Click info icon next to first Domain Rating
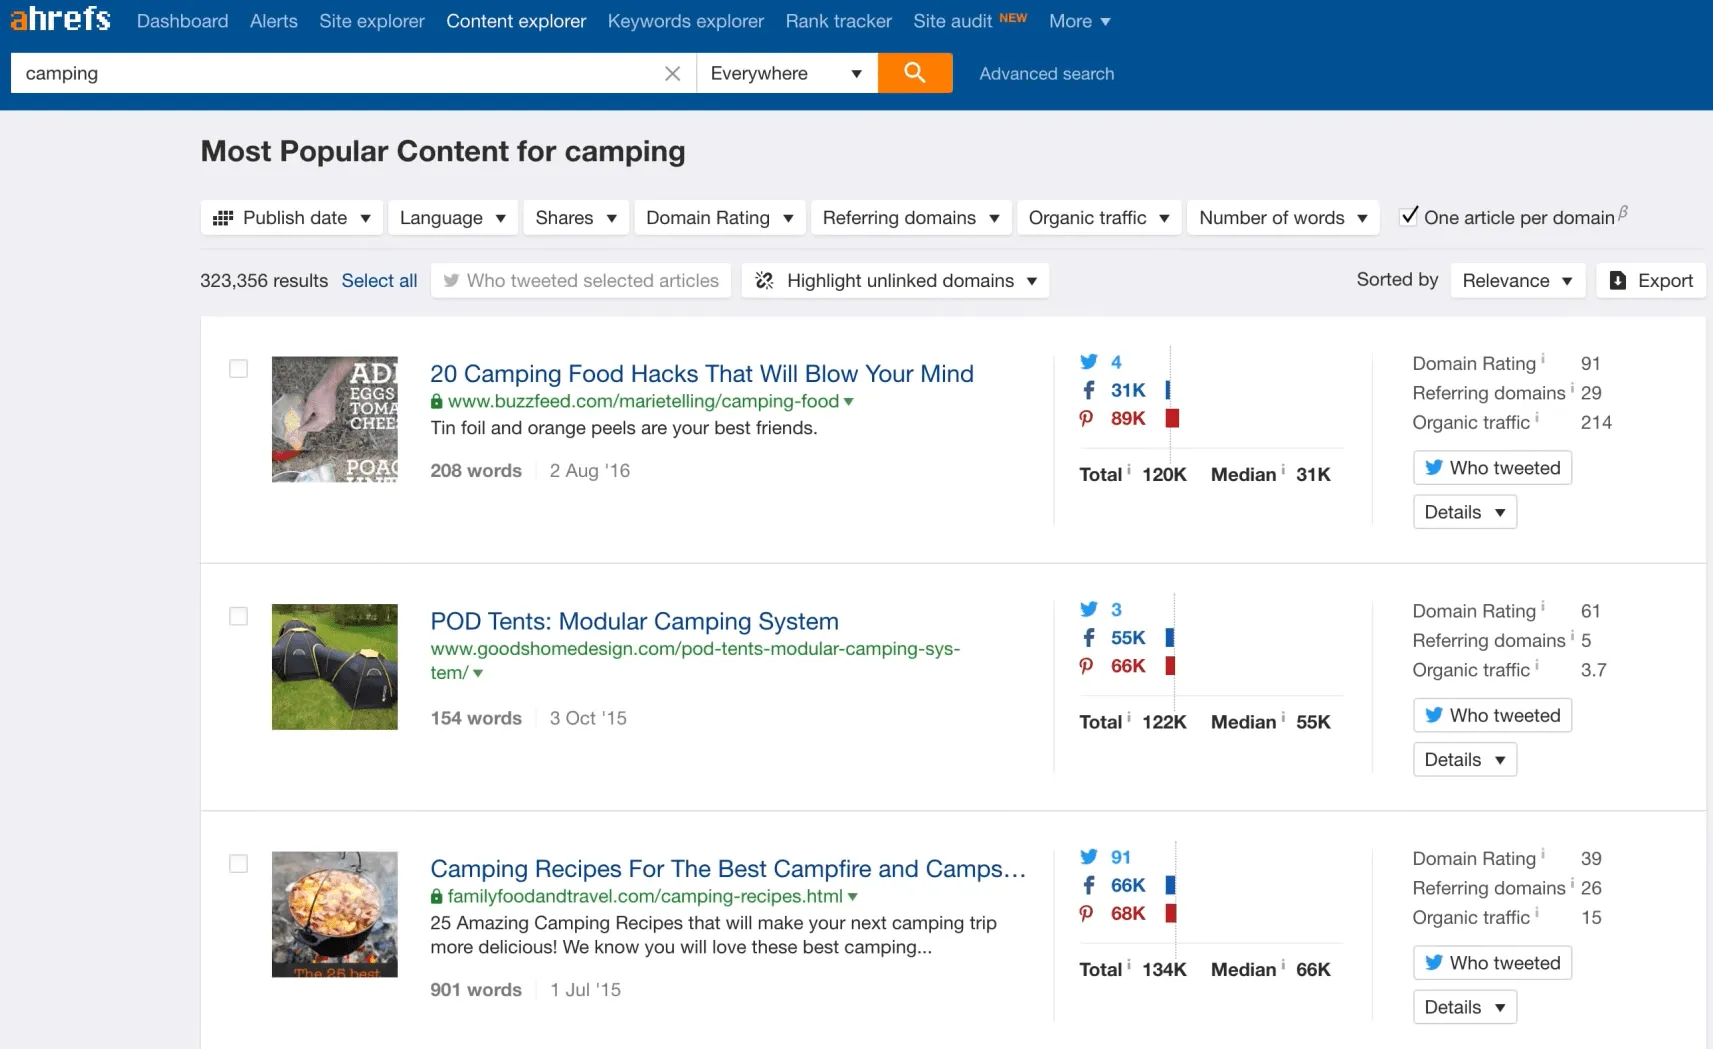The image size is (1713, 1049). click(1543, 359)
